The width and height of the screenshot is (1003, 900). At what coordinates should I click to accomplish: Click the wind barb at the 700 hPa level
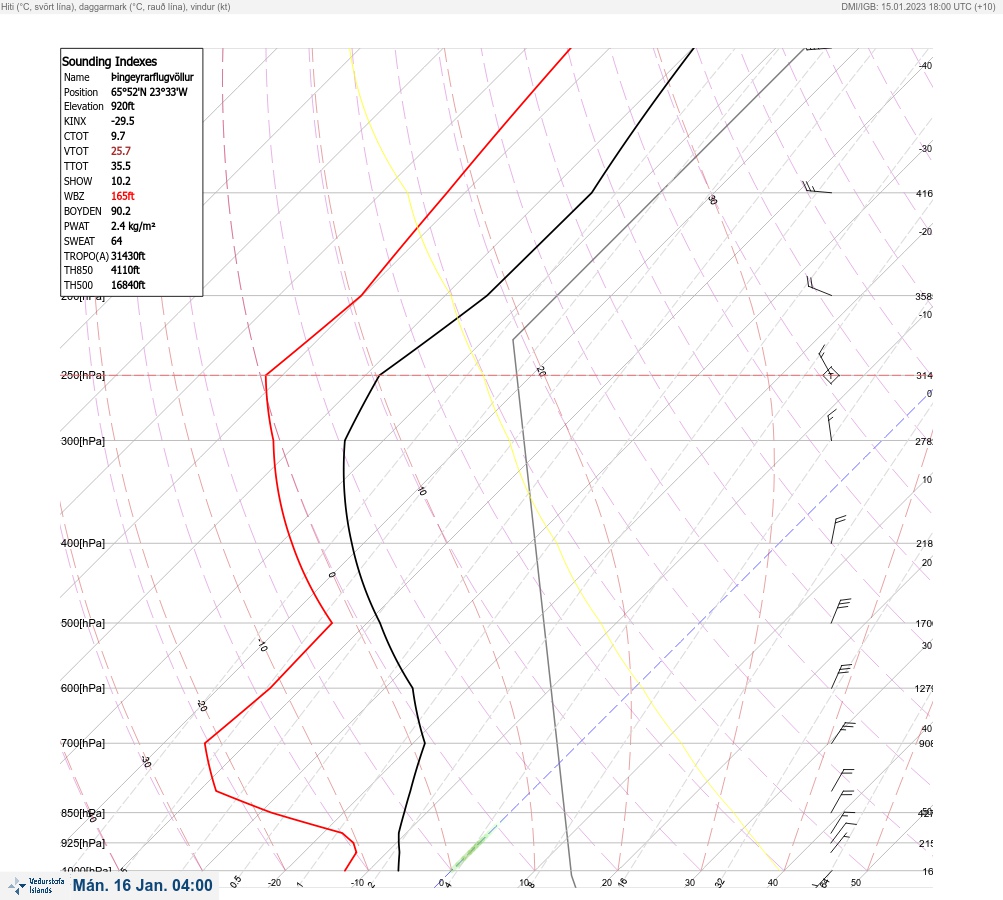[x=843, y=732]
